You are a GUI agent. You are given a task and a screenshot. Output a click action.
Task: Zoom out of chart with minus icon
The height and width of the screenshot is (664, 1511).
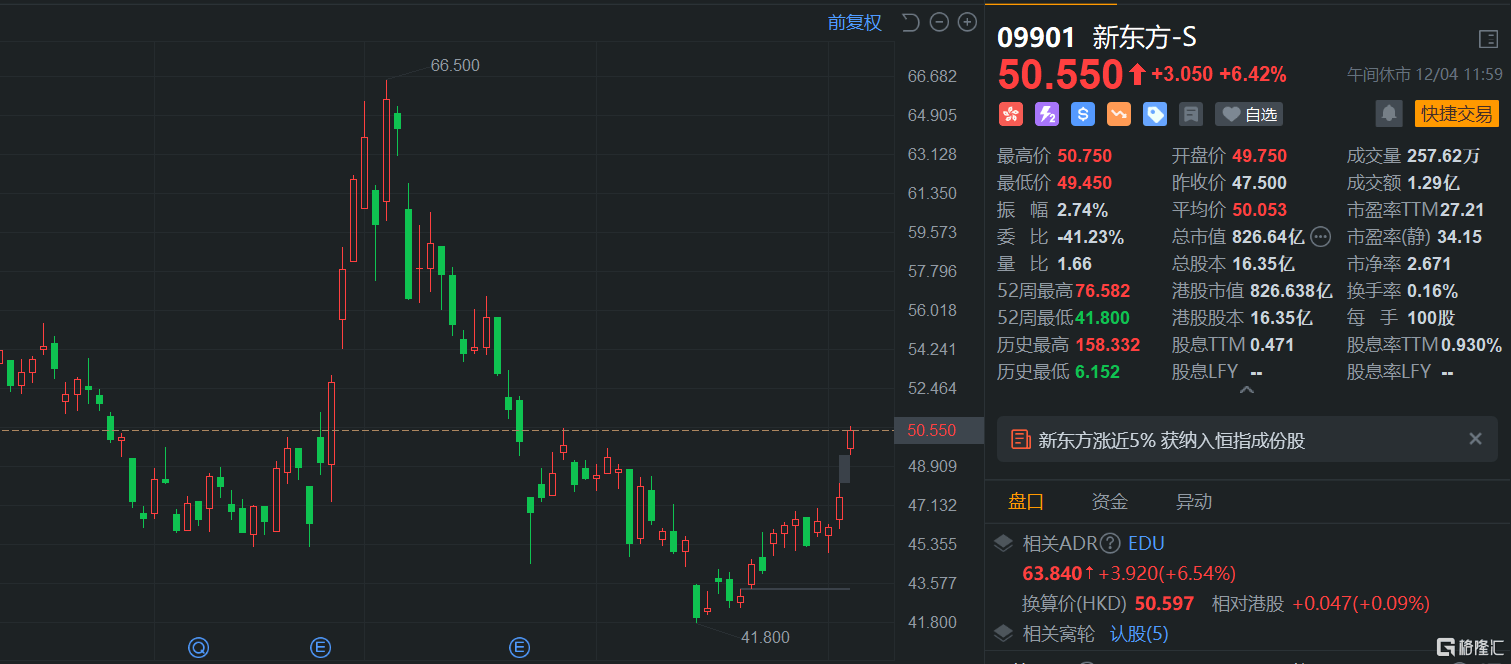pyautogui.click(x=938, y=22)
